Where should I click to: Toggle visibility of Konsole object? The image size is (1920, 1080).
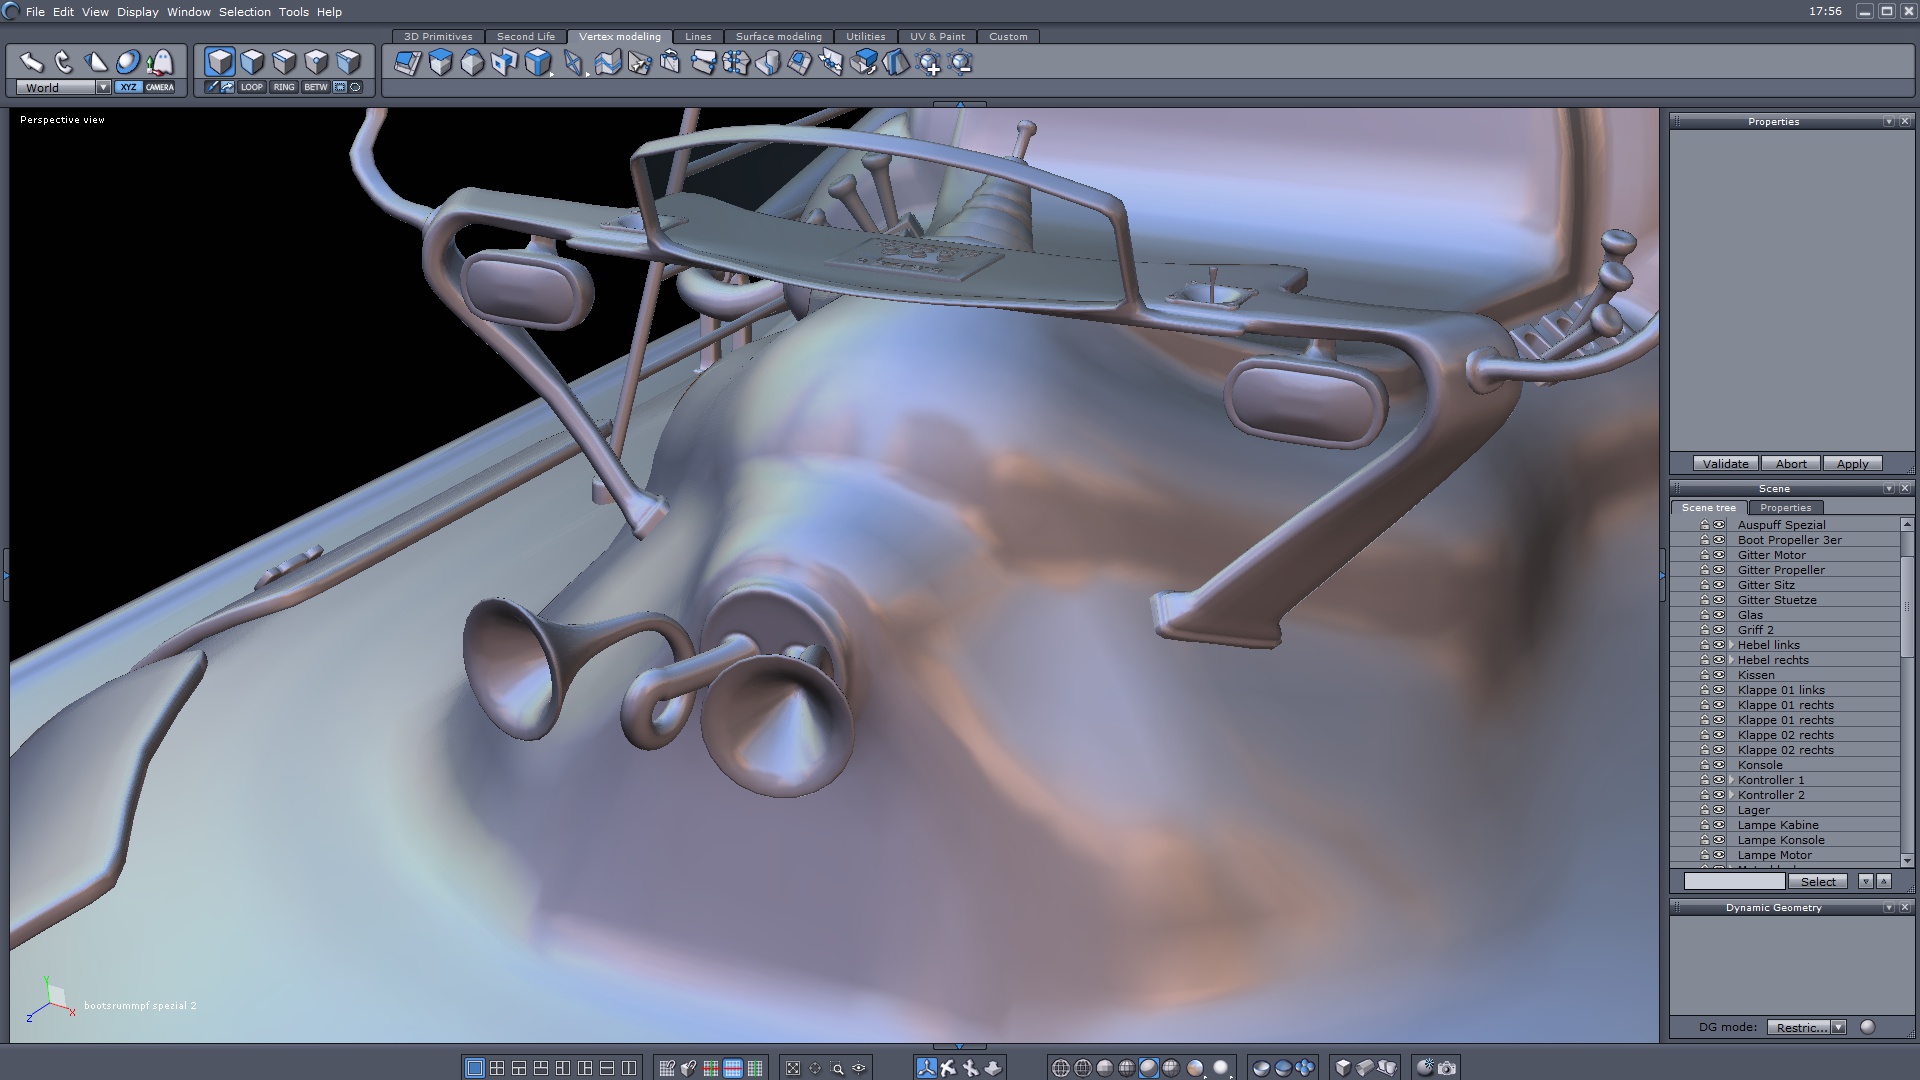click(x=1719, y=765)
